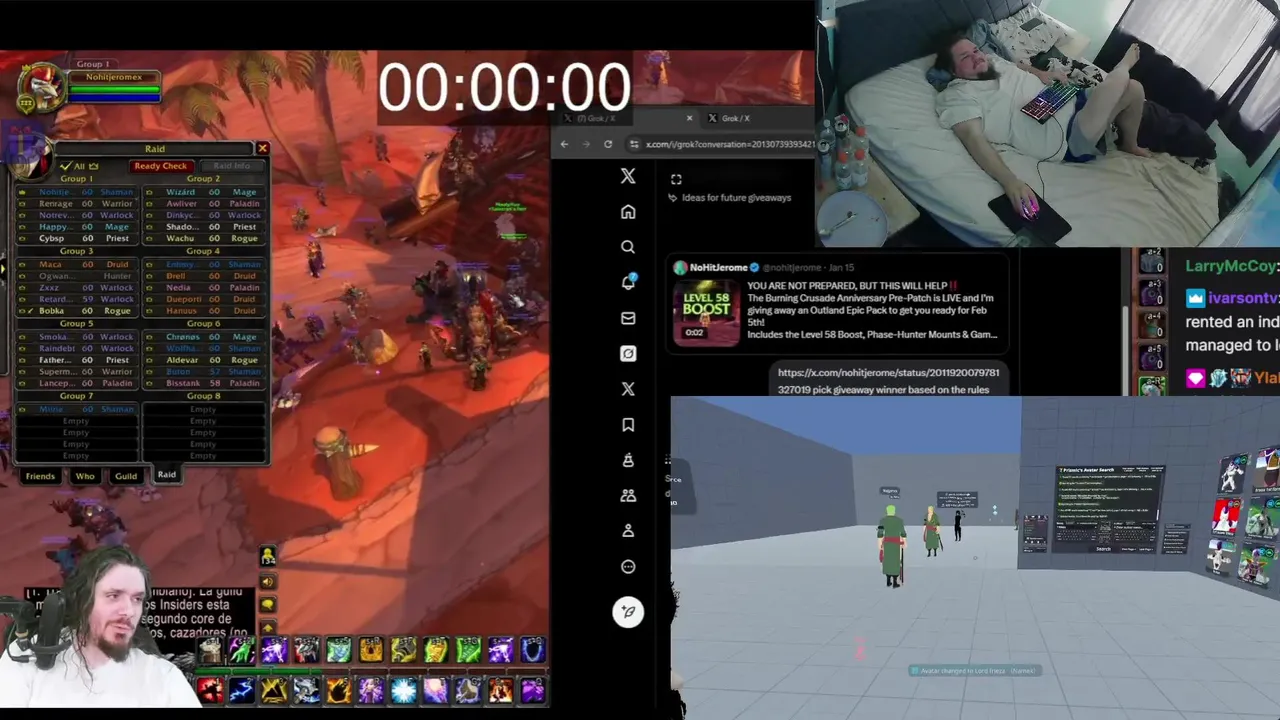Open the NoHitJerome profile name in the post

click(x=718, y=268)
